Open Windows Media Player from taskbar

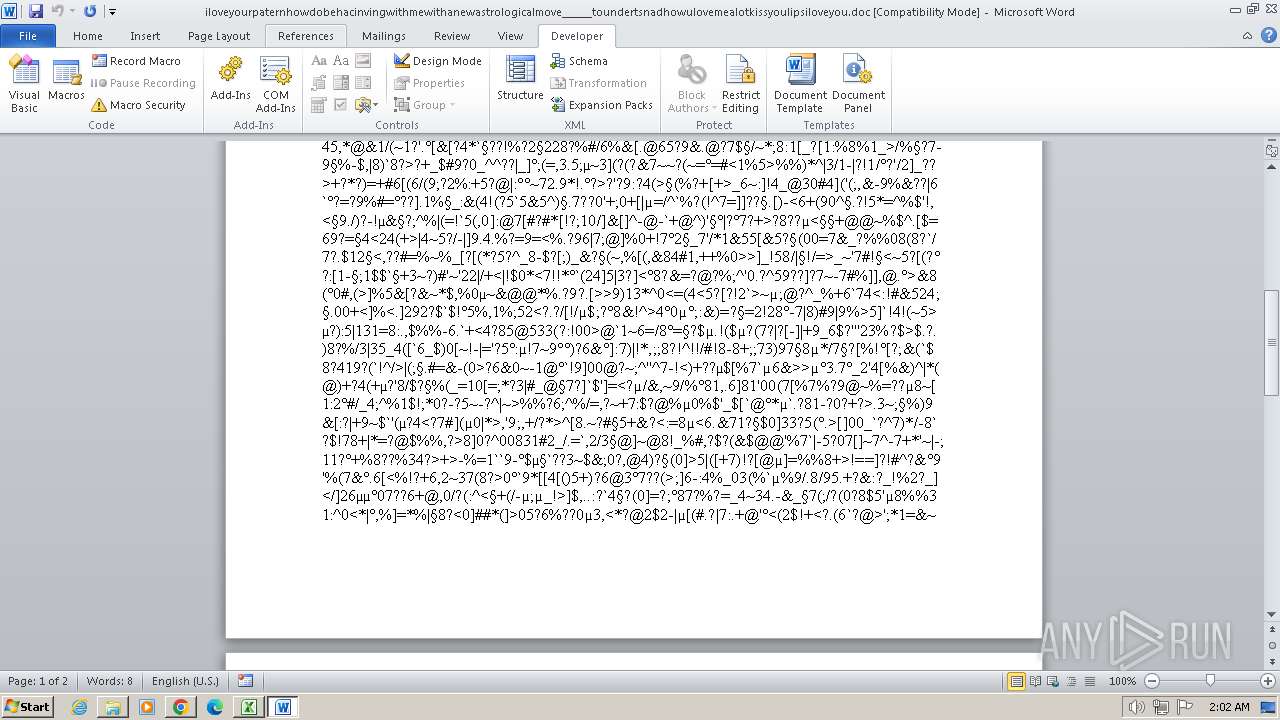pyautogui.click(x=147, y=707)
